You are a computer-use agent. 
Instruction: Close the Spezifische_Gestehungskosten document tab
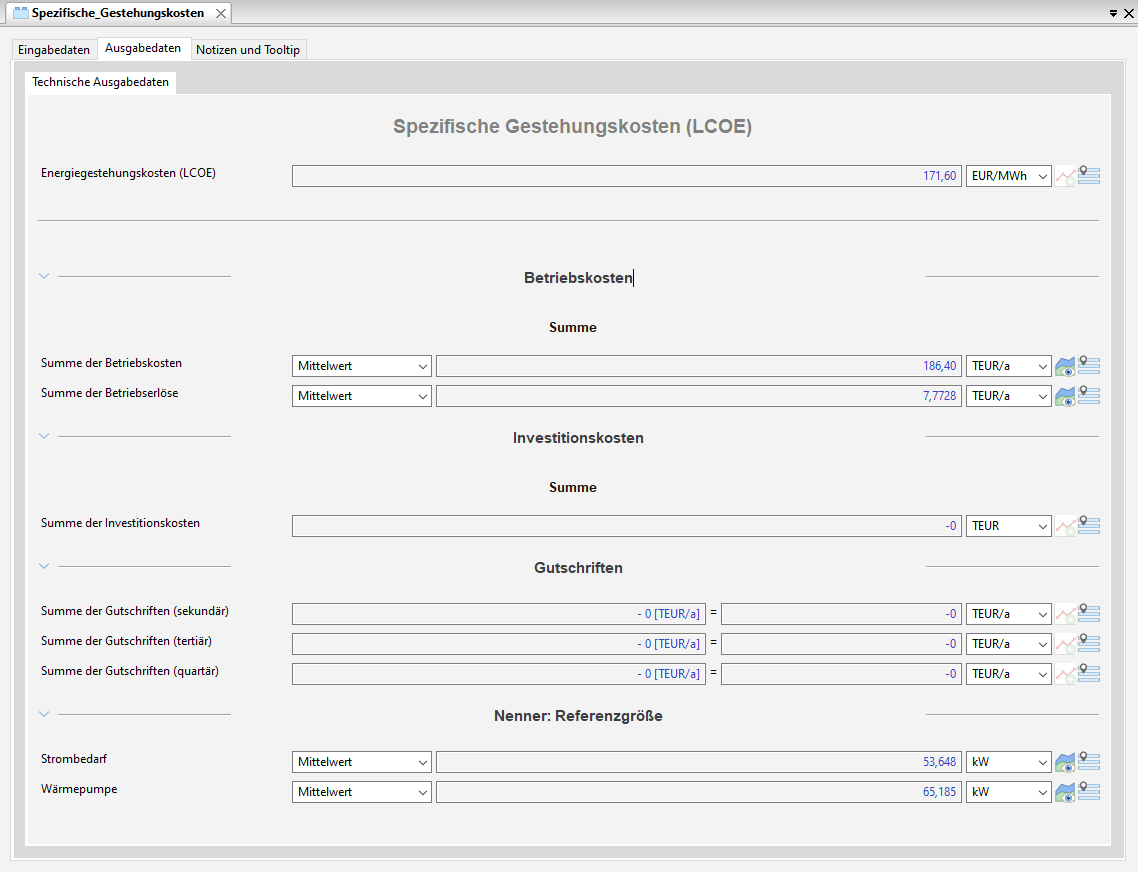pos(221,13)
